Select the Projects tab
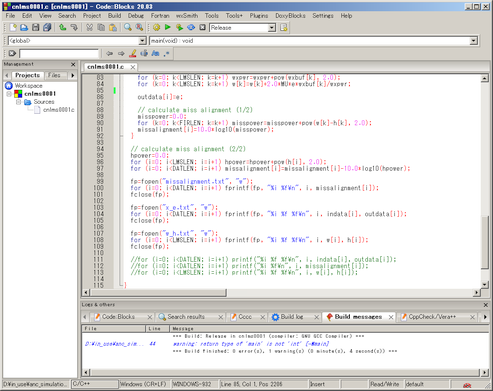 point(27,75)
